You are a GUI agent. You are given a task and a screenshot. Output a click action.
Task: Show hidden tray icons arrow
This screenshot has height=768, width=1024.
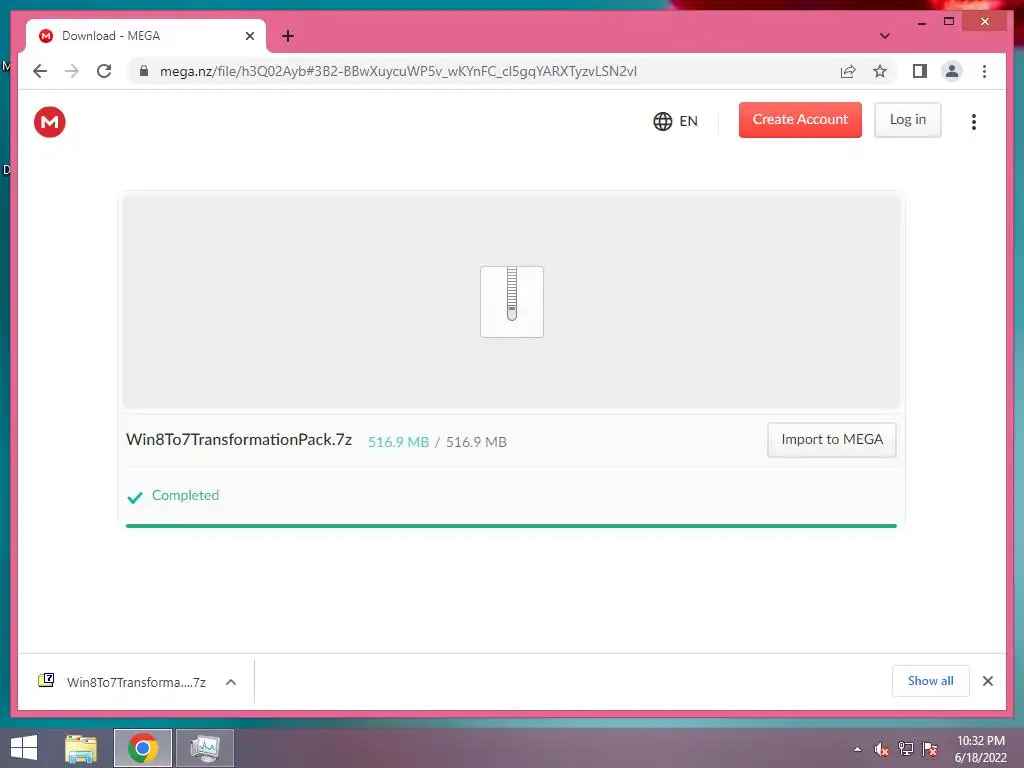coord(857,749)
